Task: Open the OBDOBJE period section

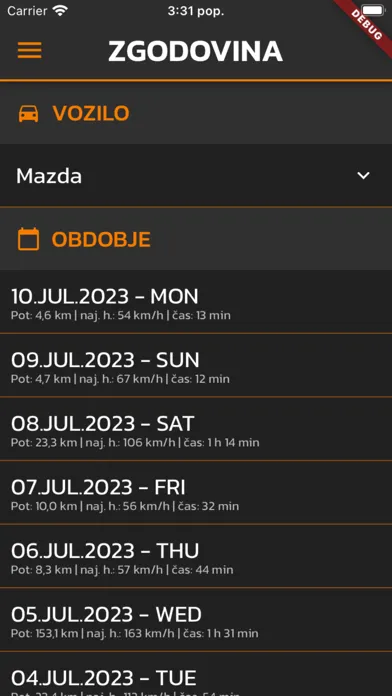Action: (196, 239)
